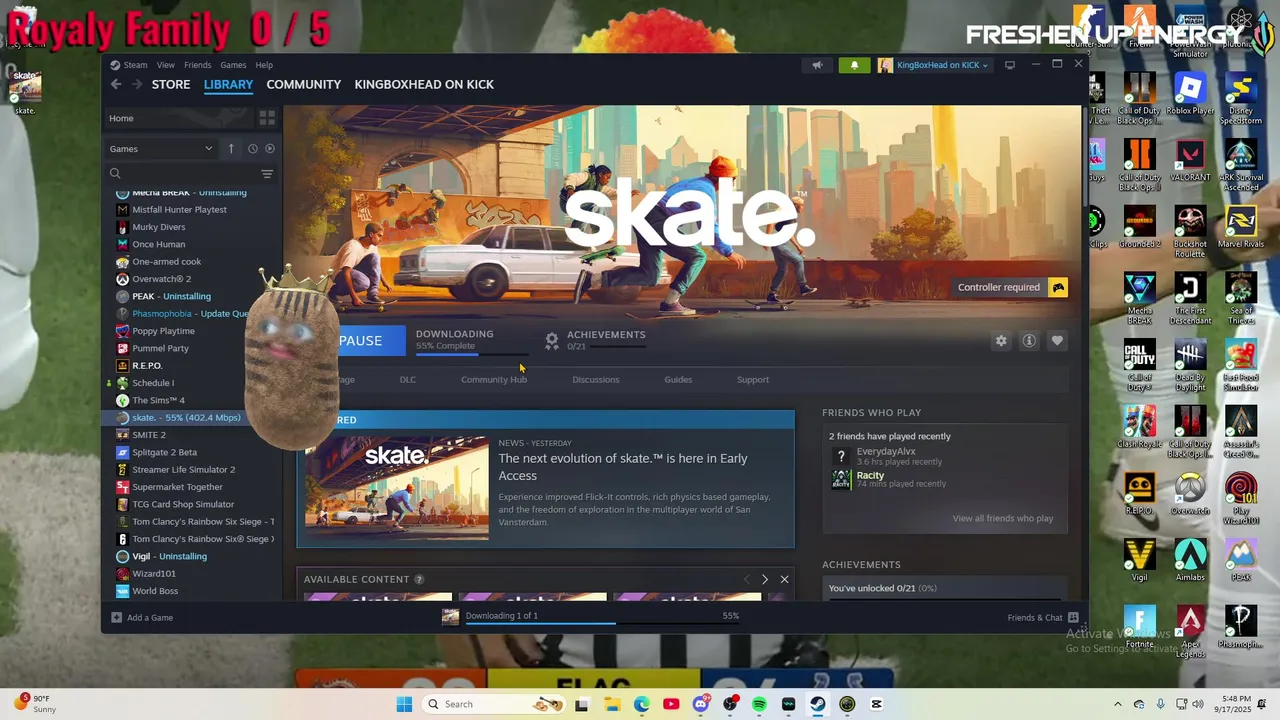
Task: Open the game info circle icon
Action: point(1029,341)
